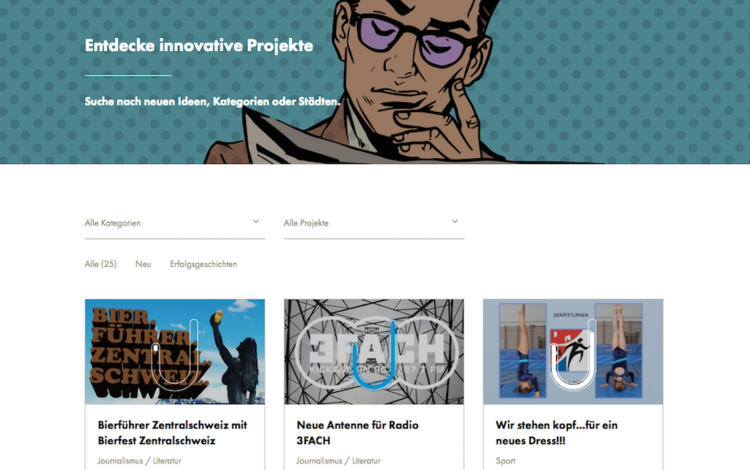Open the gymnastics headstand project image
Image resolution: width=750 pixels, height=470 pixels.
point(573,352)
